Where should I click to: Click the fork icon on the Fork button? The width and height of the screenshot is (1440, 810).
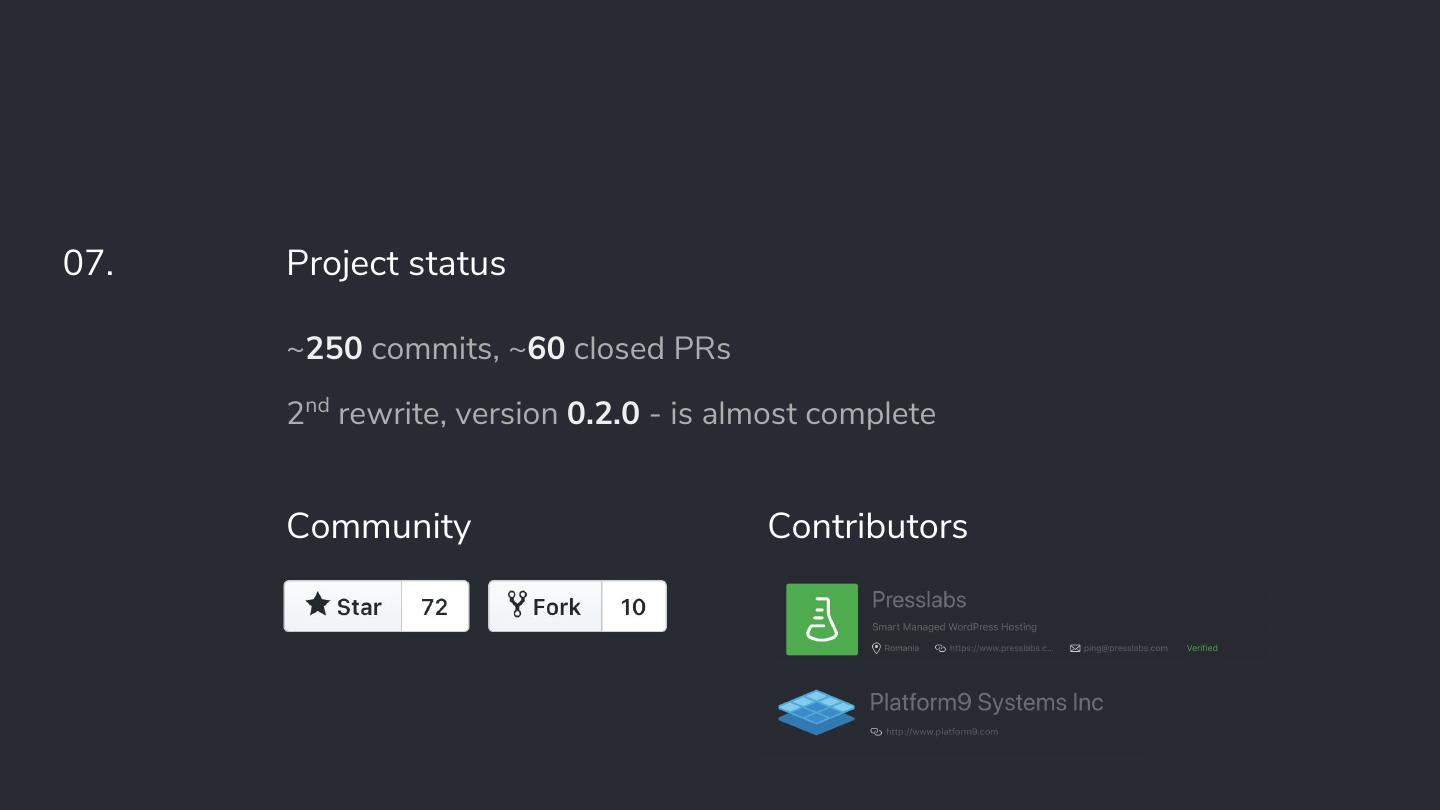pos(517,604)
